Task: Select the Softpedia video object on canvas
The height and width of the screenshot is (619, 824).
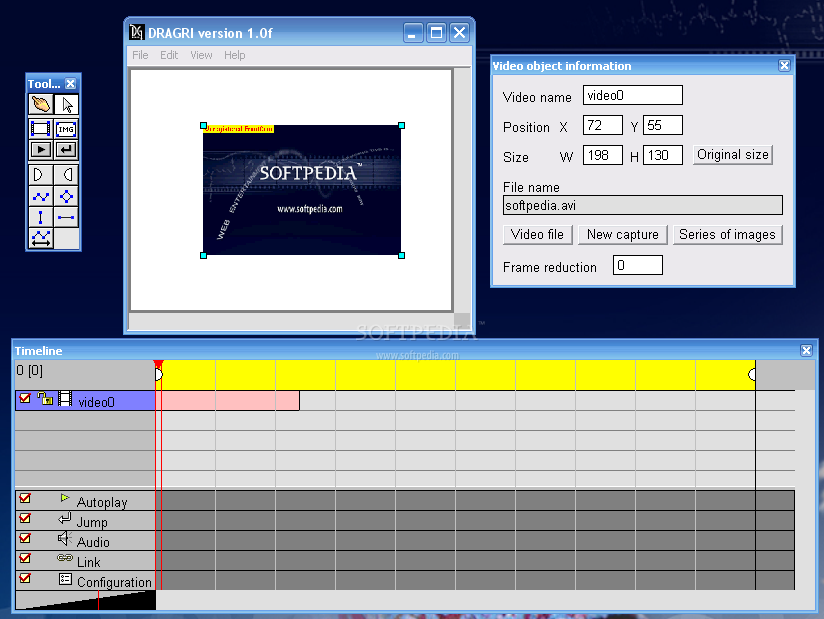Action: point(302,190)
